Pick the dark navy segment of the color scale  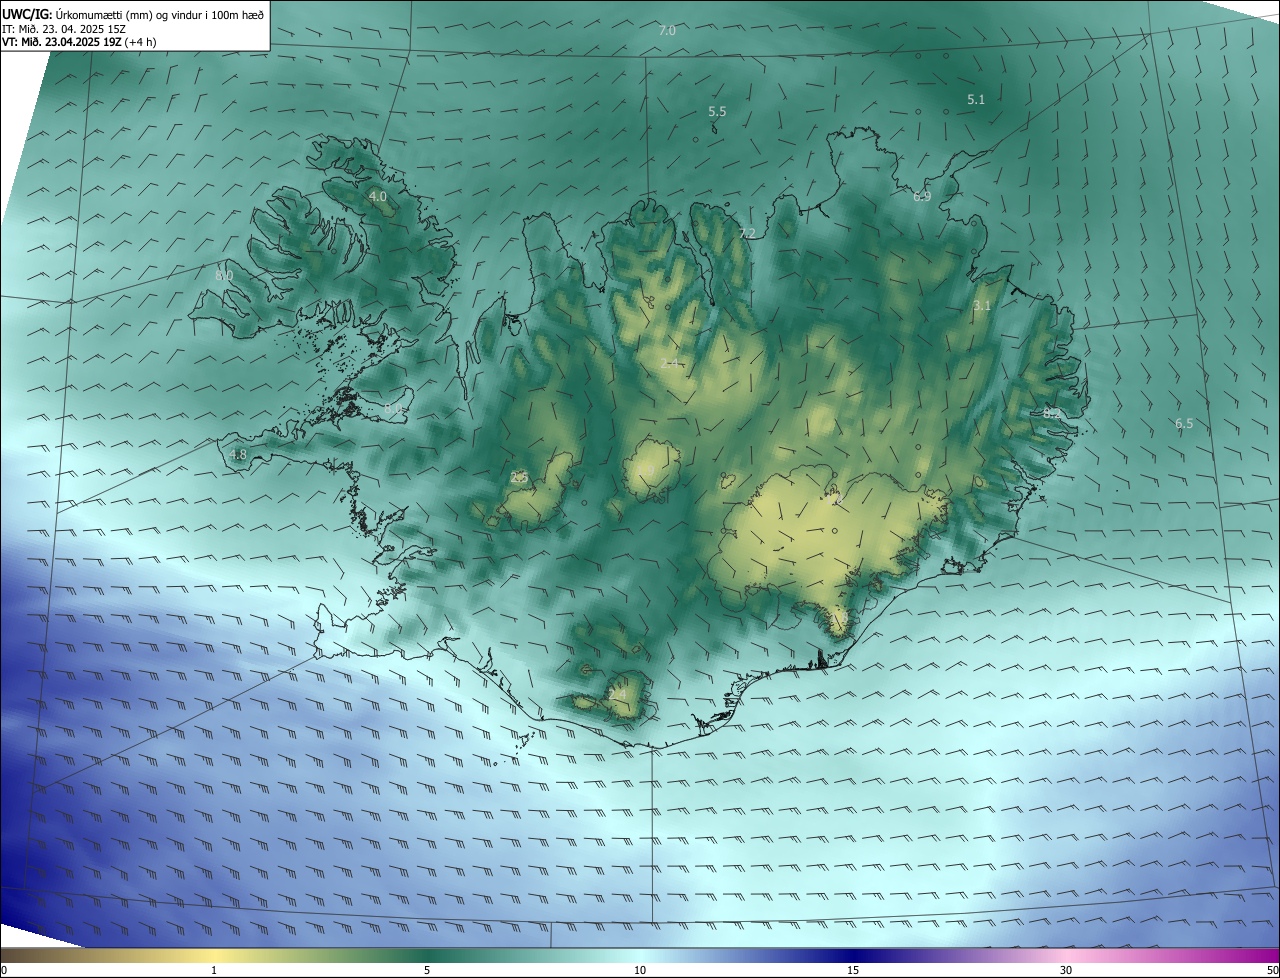[x=853, y=956]
